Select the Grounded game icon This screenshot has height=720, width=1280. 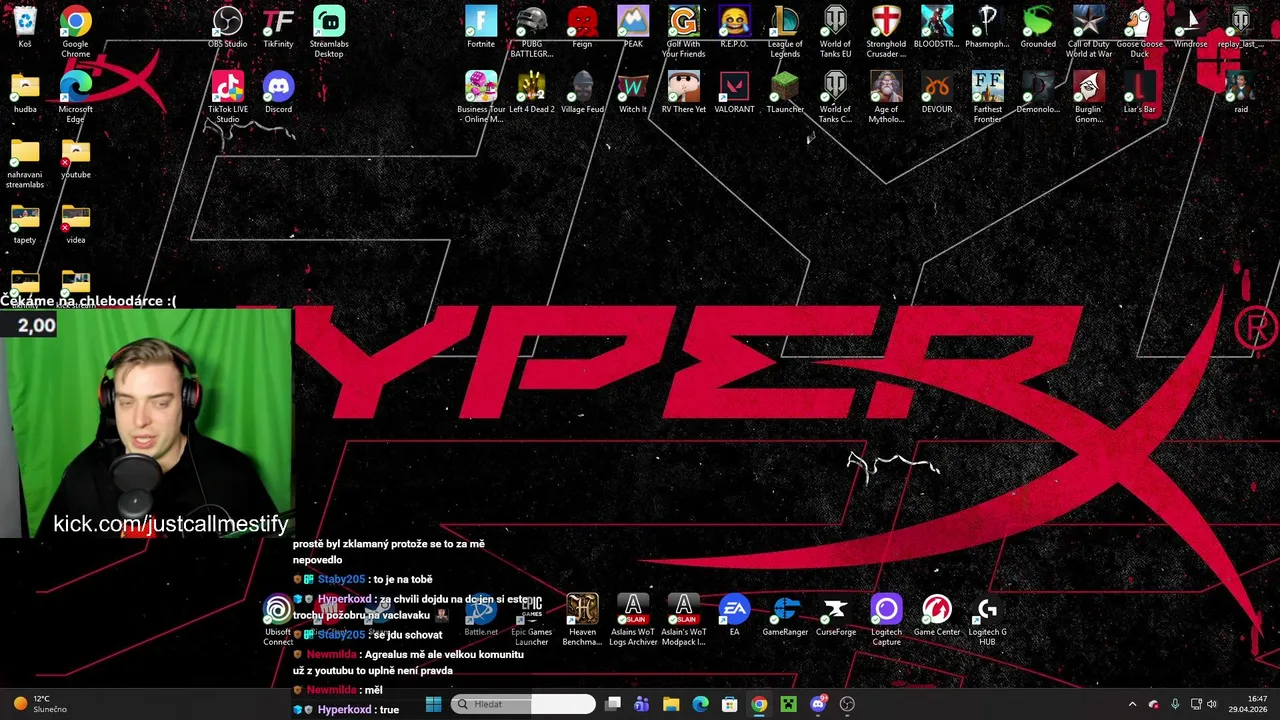tap(1038, 28)
